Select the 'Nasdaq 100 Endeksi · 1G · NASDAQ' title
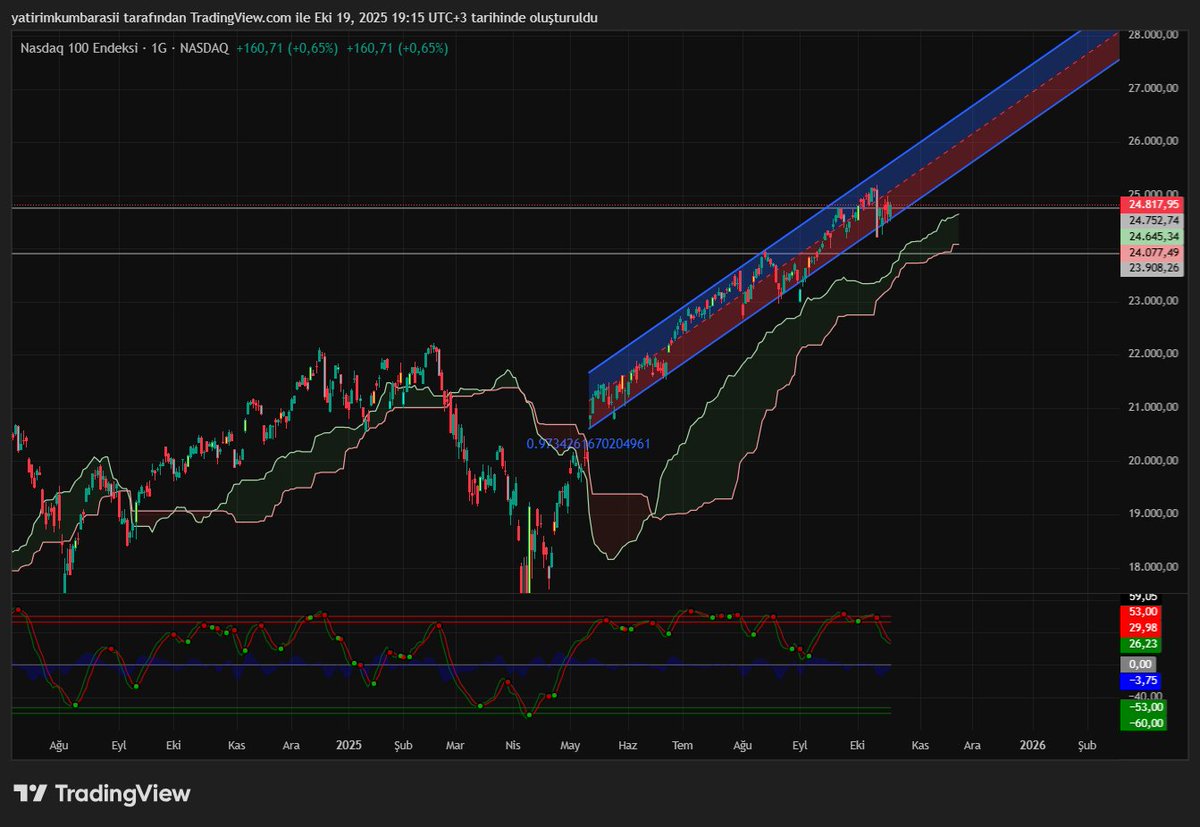The height and width of the screenshot is (827, 1200). 125,47
